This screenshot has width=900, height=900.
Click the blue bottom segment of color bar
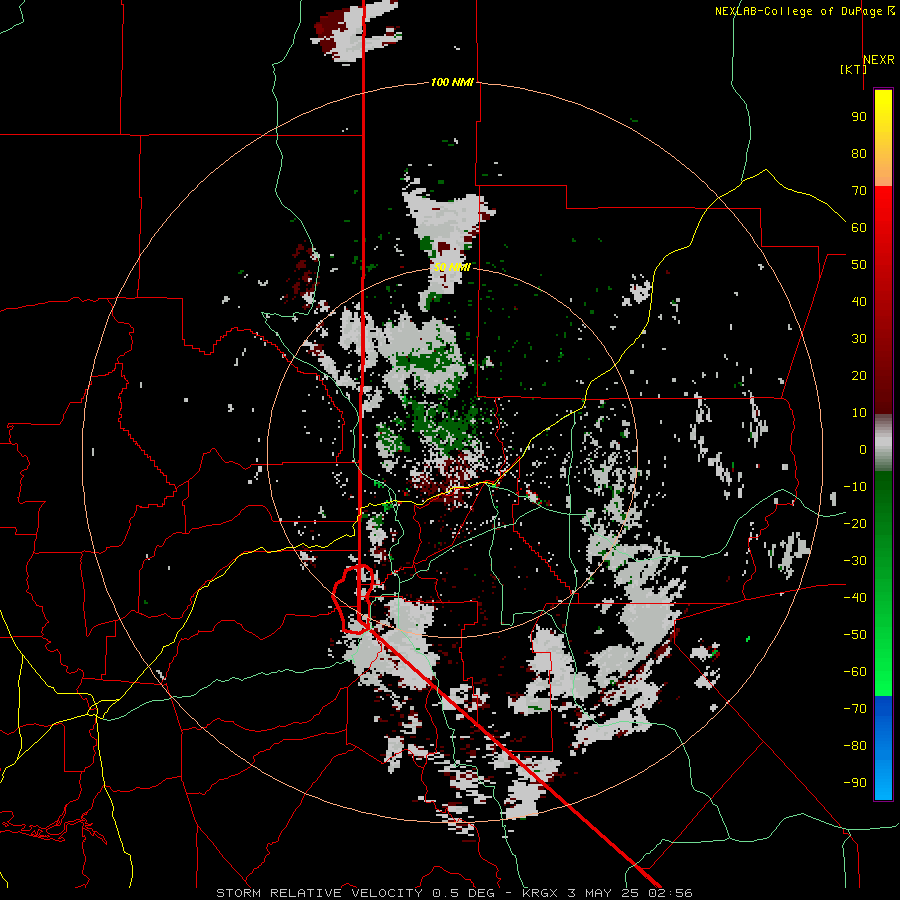pyautogui.click(x=883, y=748)
